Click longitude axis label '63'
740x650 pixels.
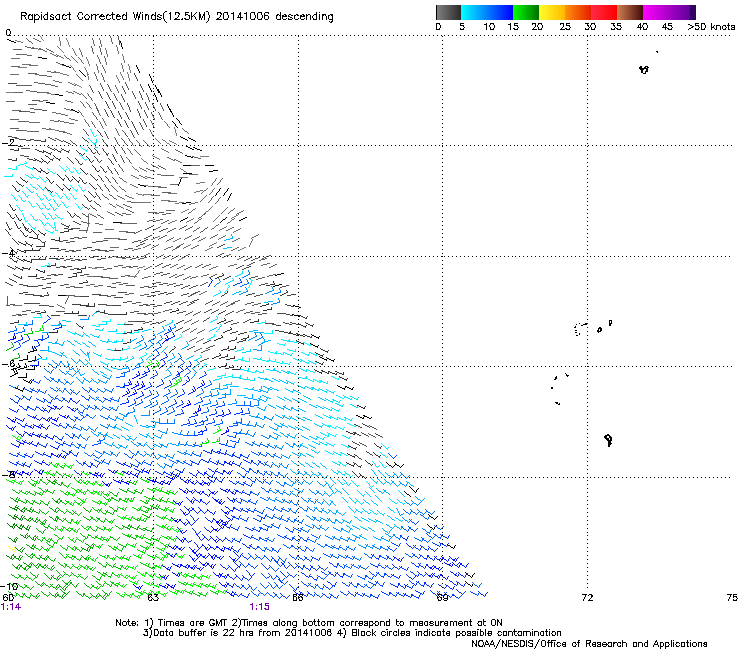tap(153, 598)
